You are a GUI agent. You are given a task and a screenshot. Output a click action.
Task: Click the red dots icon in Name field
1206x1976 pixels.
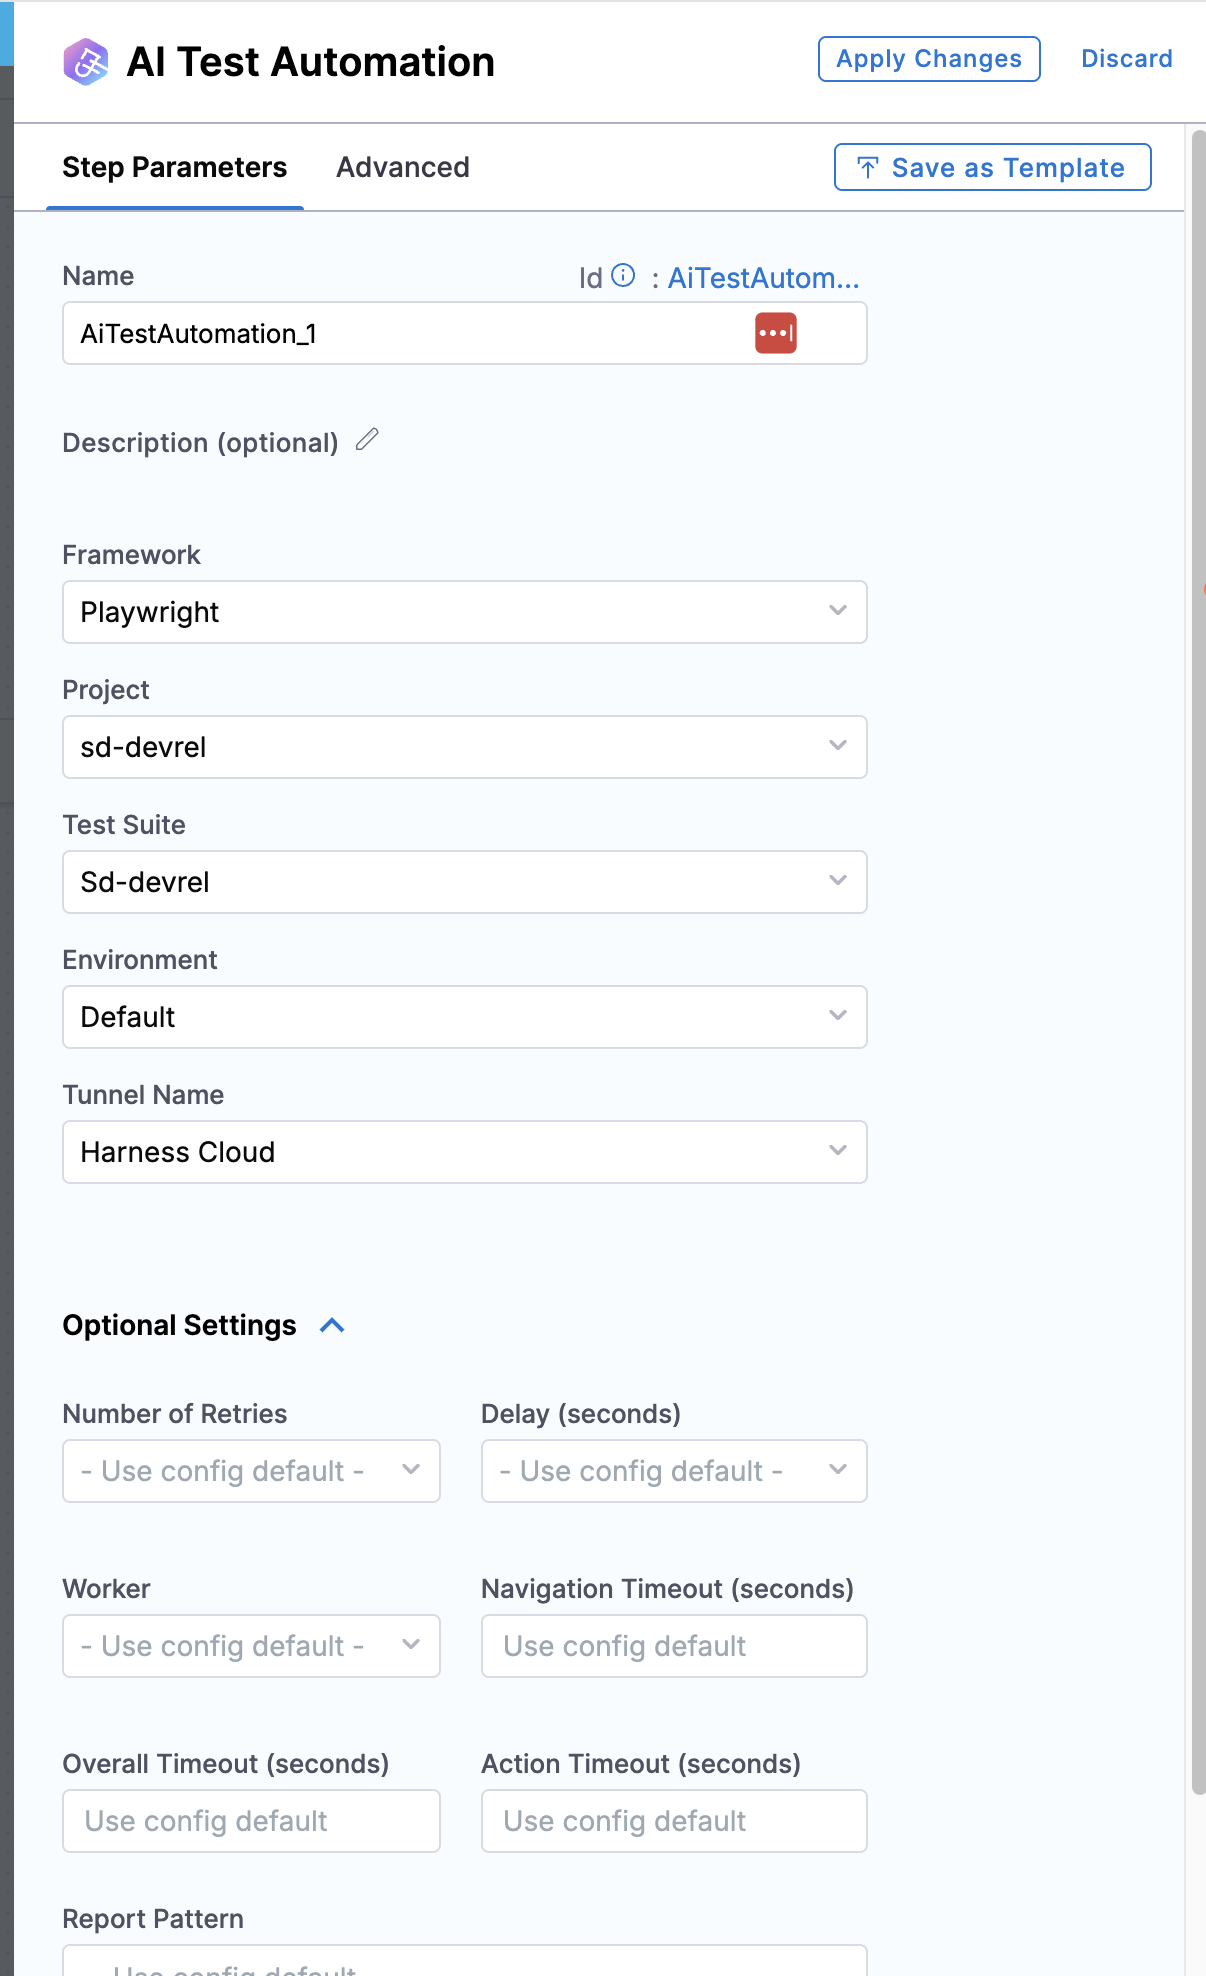(776, 333)
